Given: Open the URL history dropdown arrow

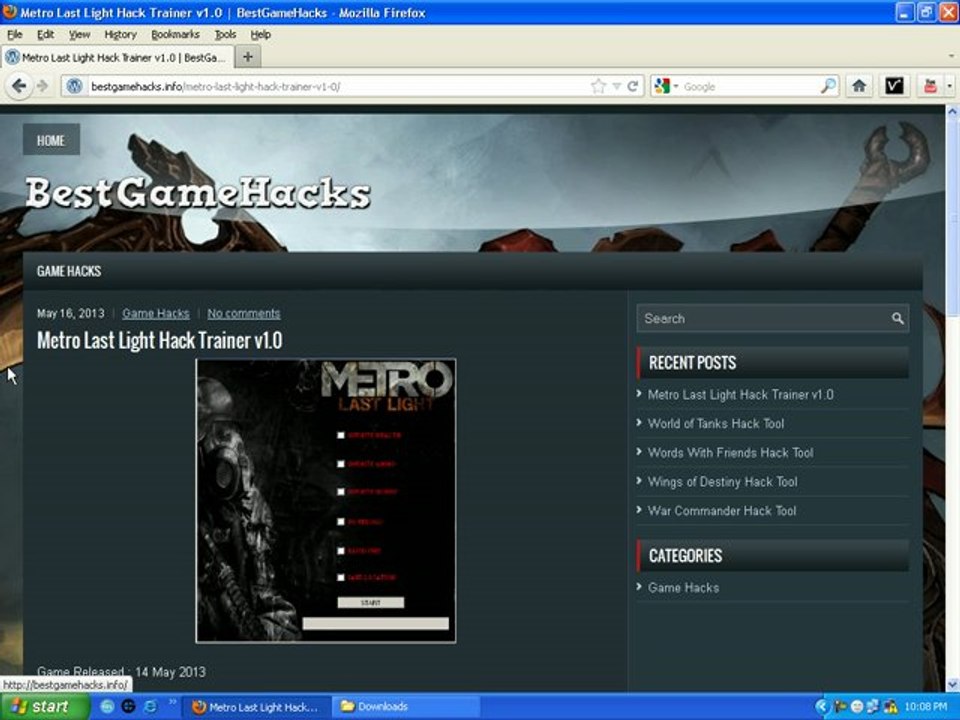Looking at the screenshot, I should point(617,86).
